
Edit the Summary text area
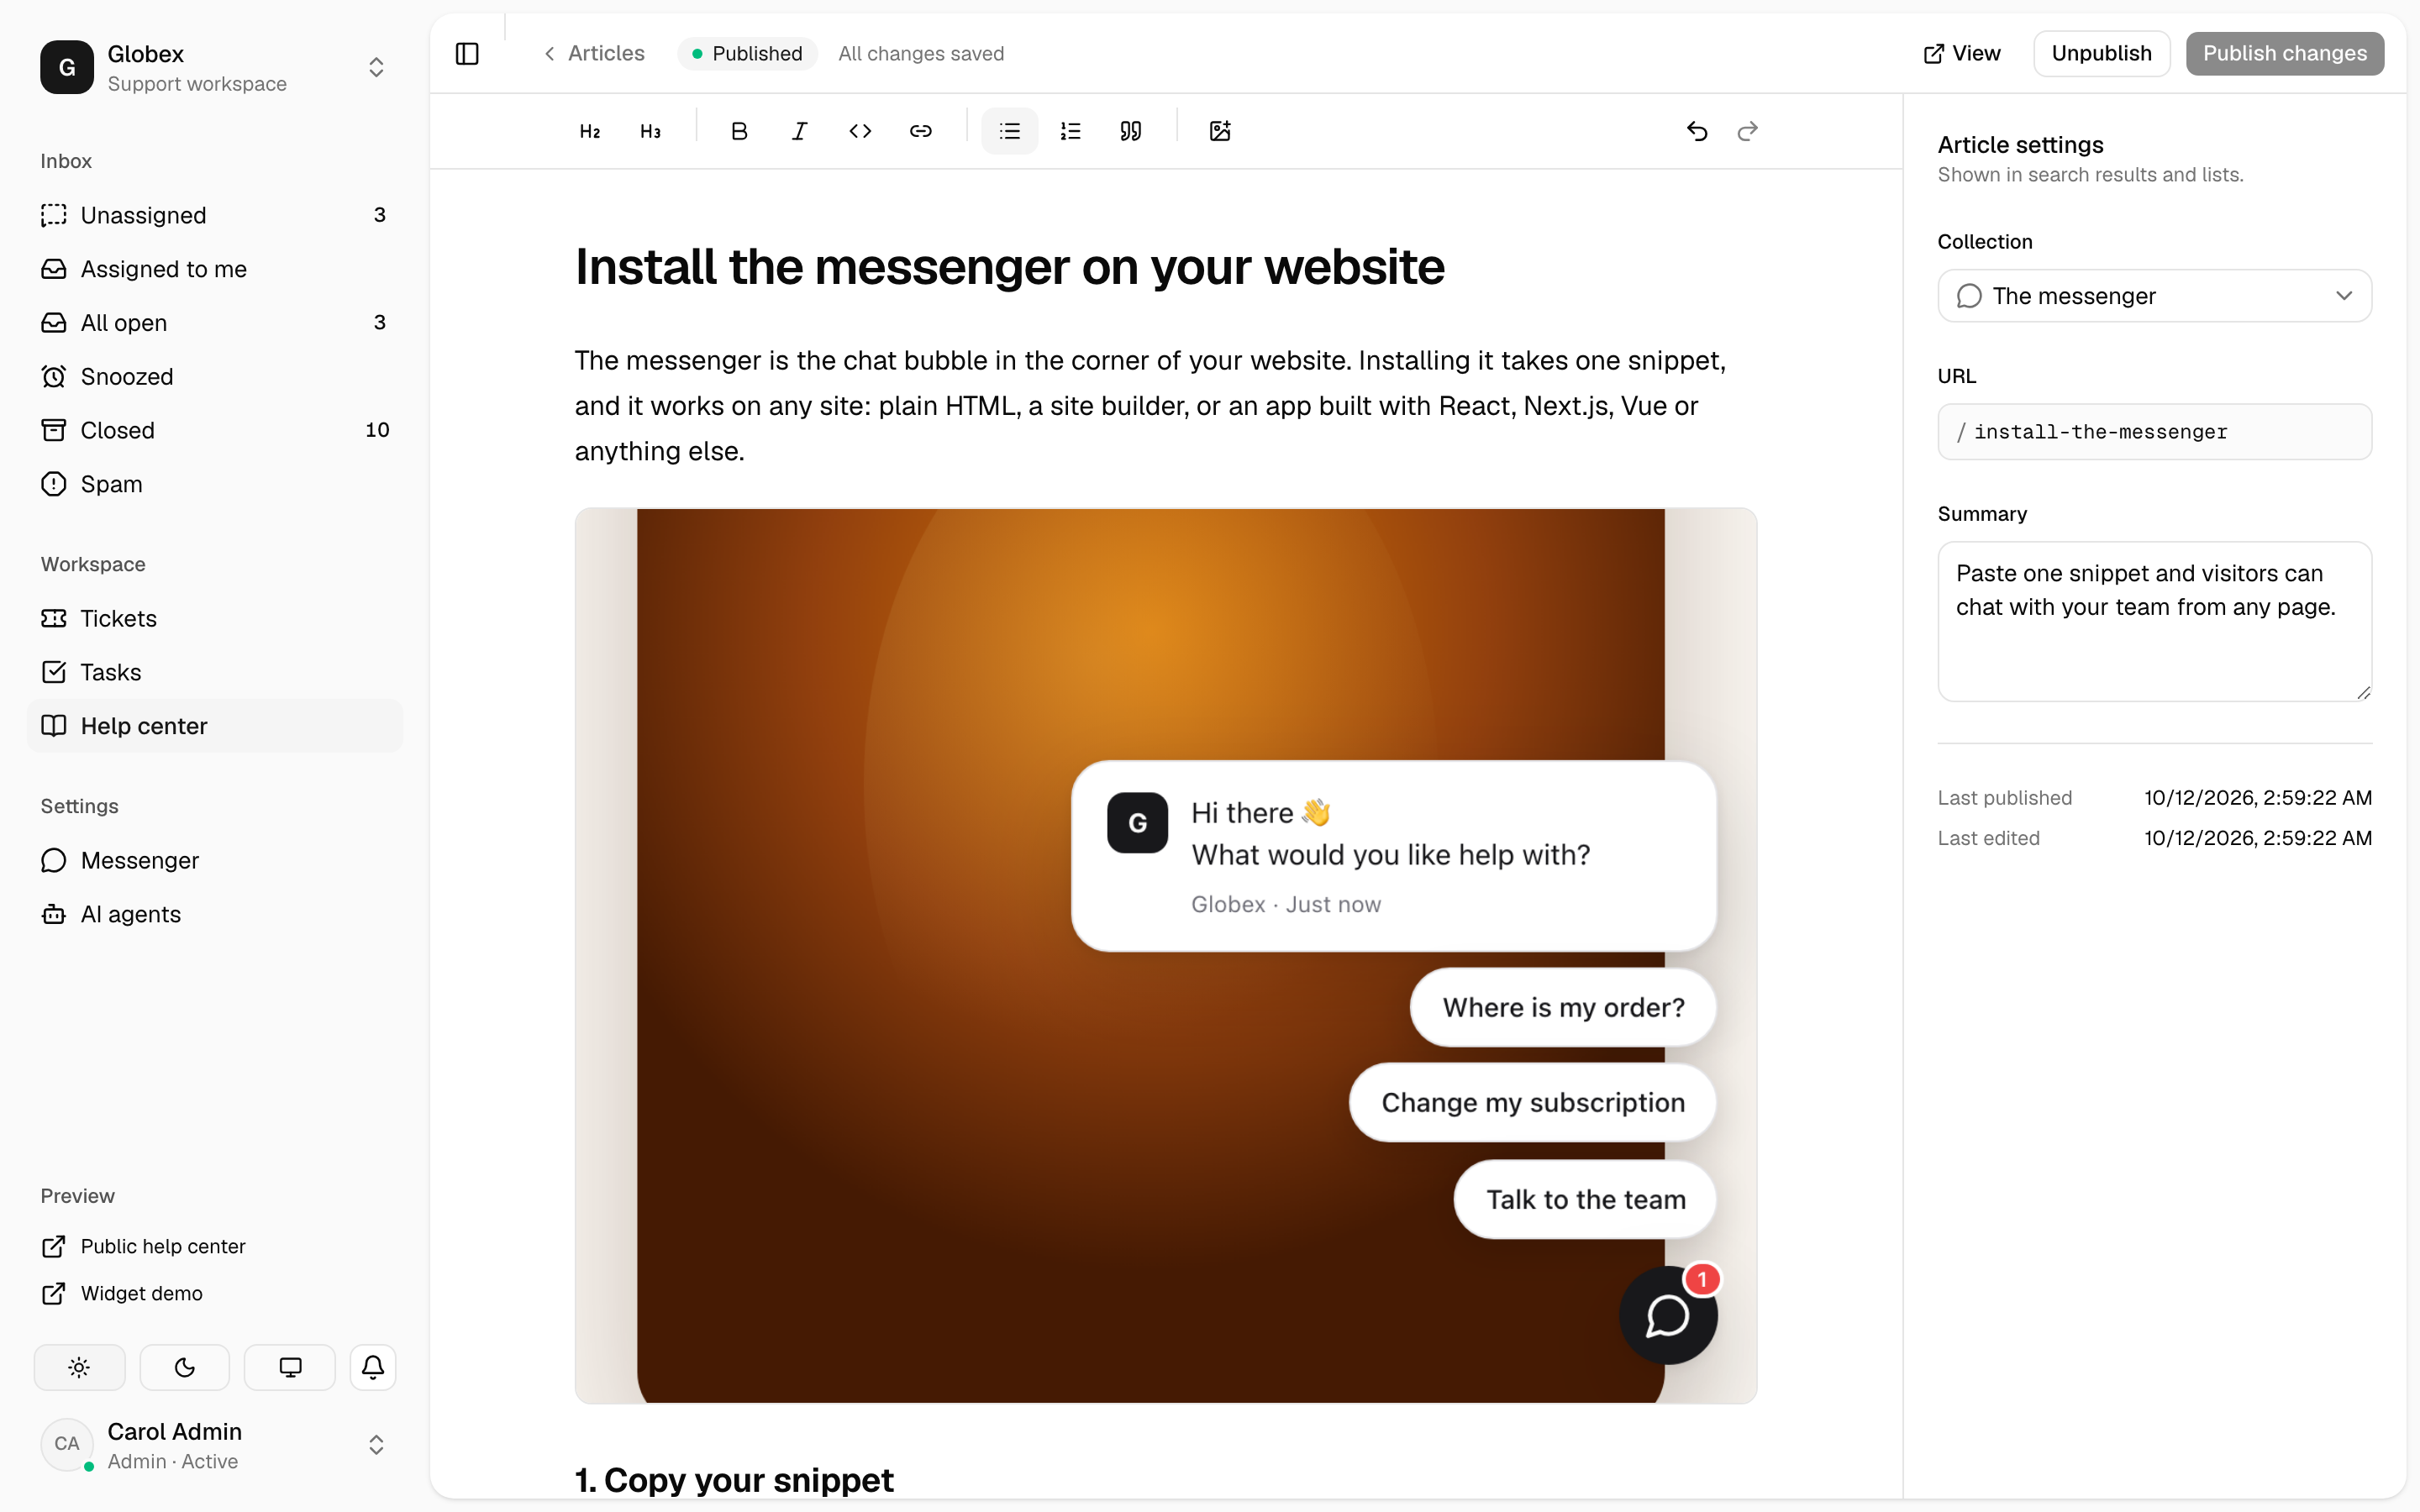coord(2154,621)
